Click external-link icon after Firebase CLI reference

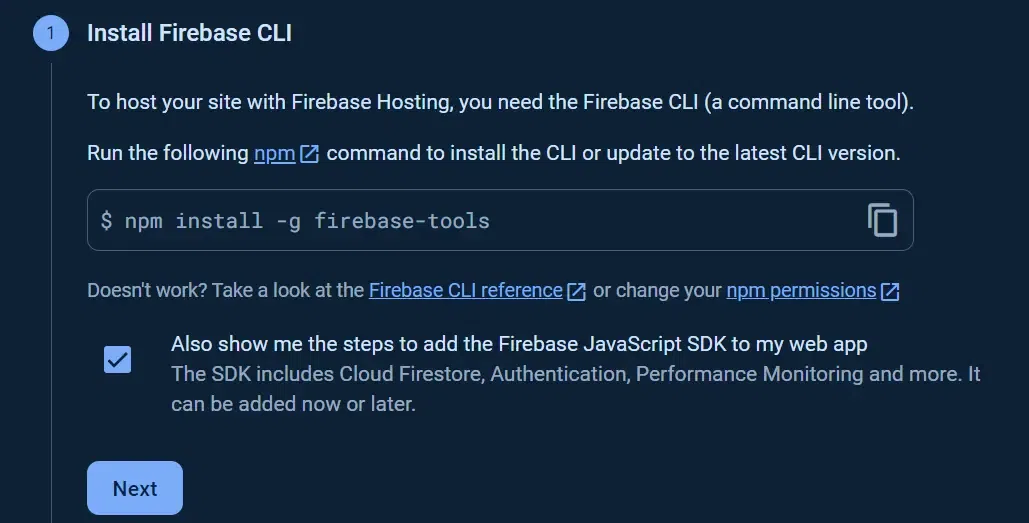coord(577,292)
